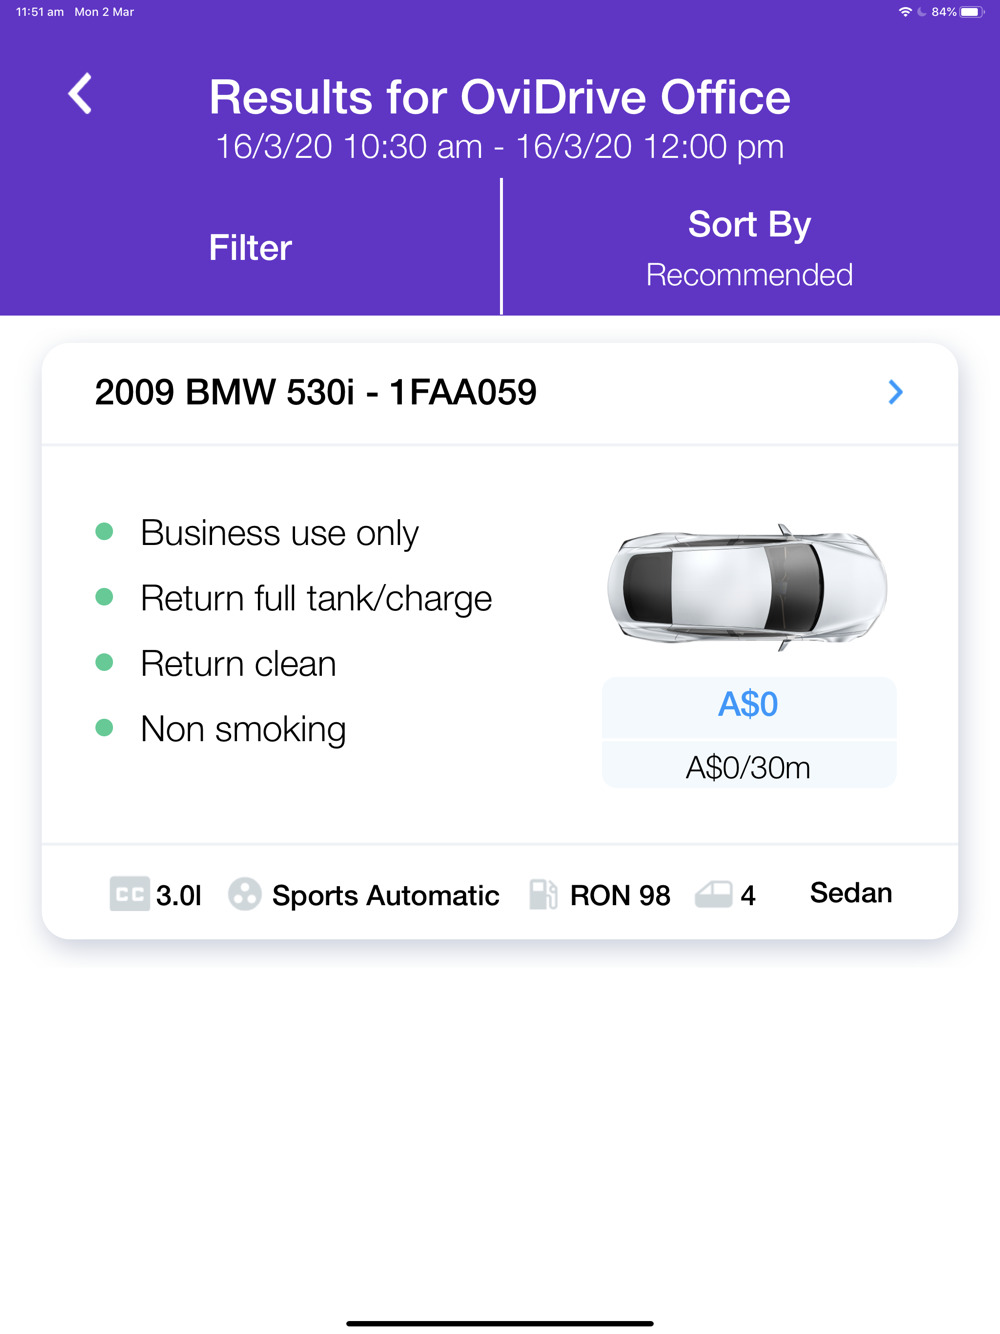Tap the Return full tank/charge rule
1000x1334 pixels.
316,598
